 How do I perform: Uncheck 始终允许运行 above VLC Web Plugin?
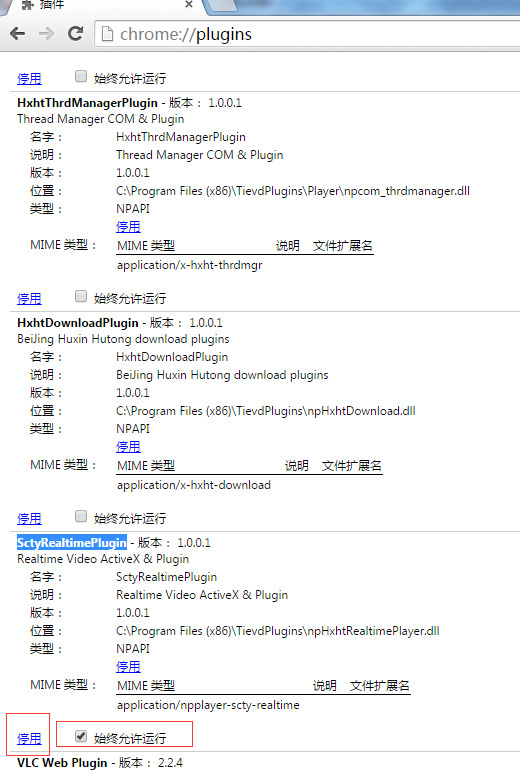click(81, 736)
